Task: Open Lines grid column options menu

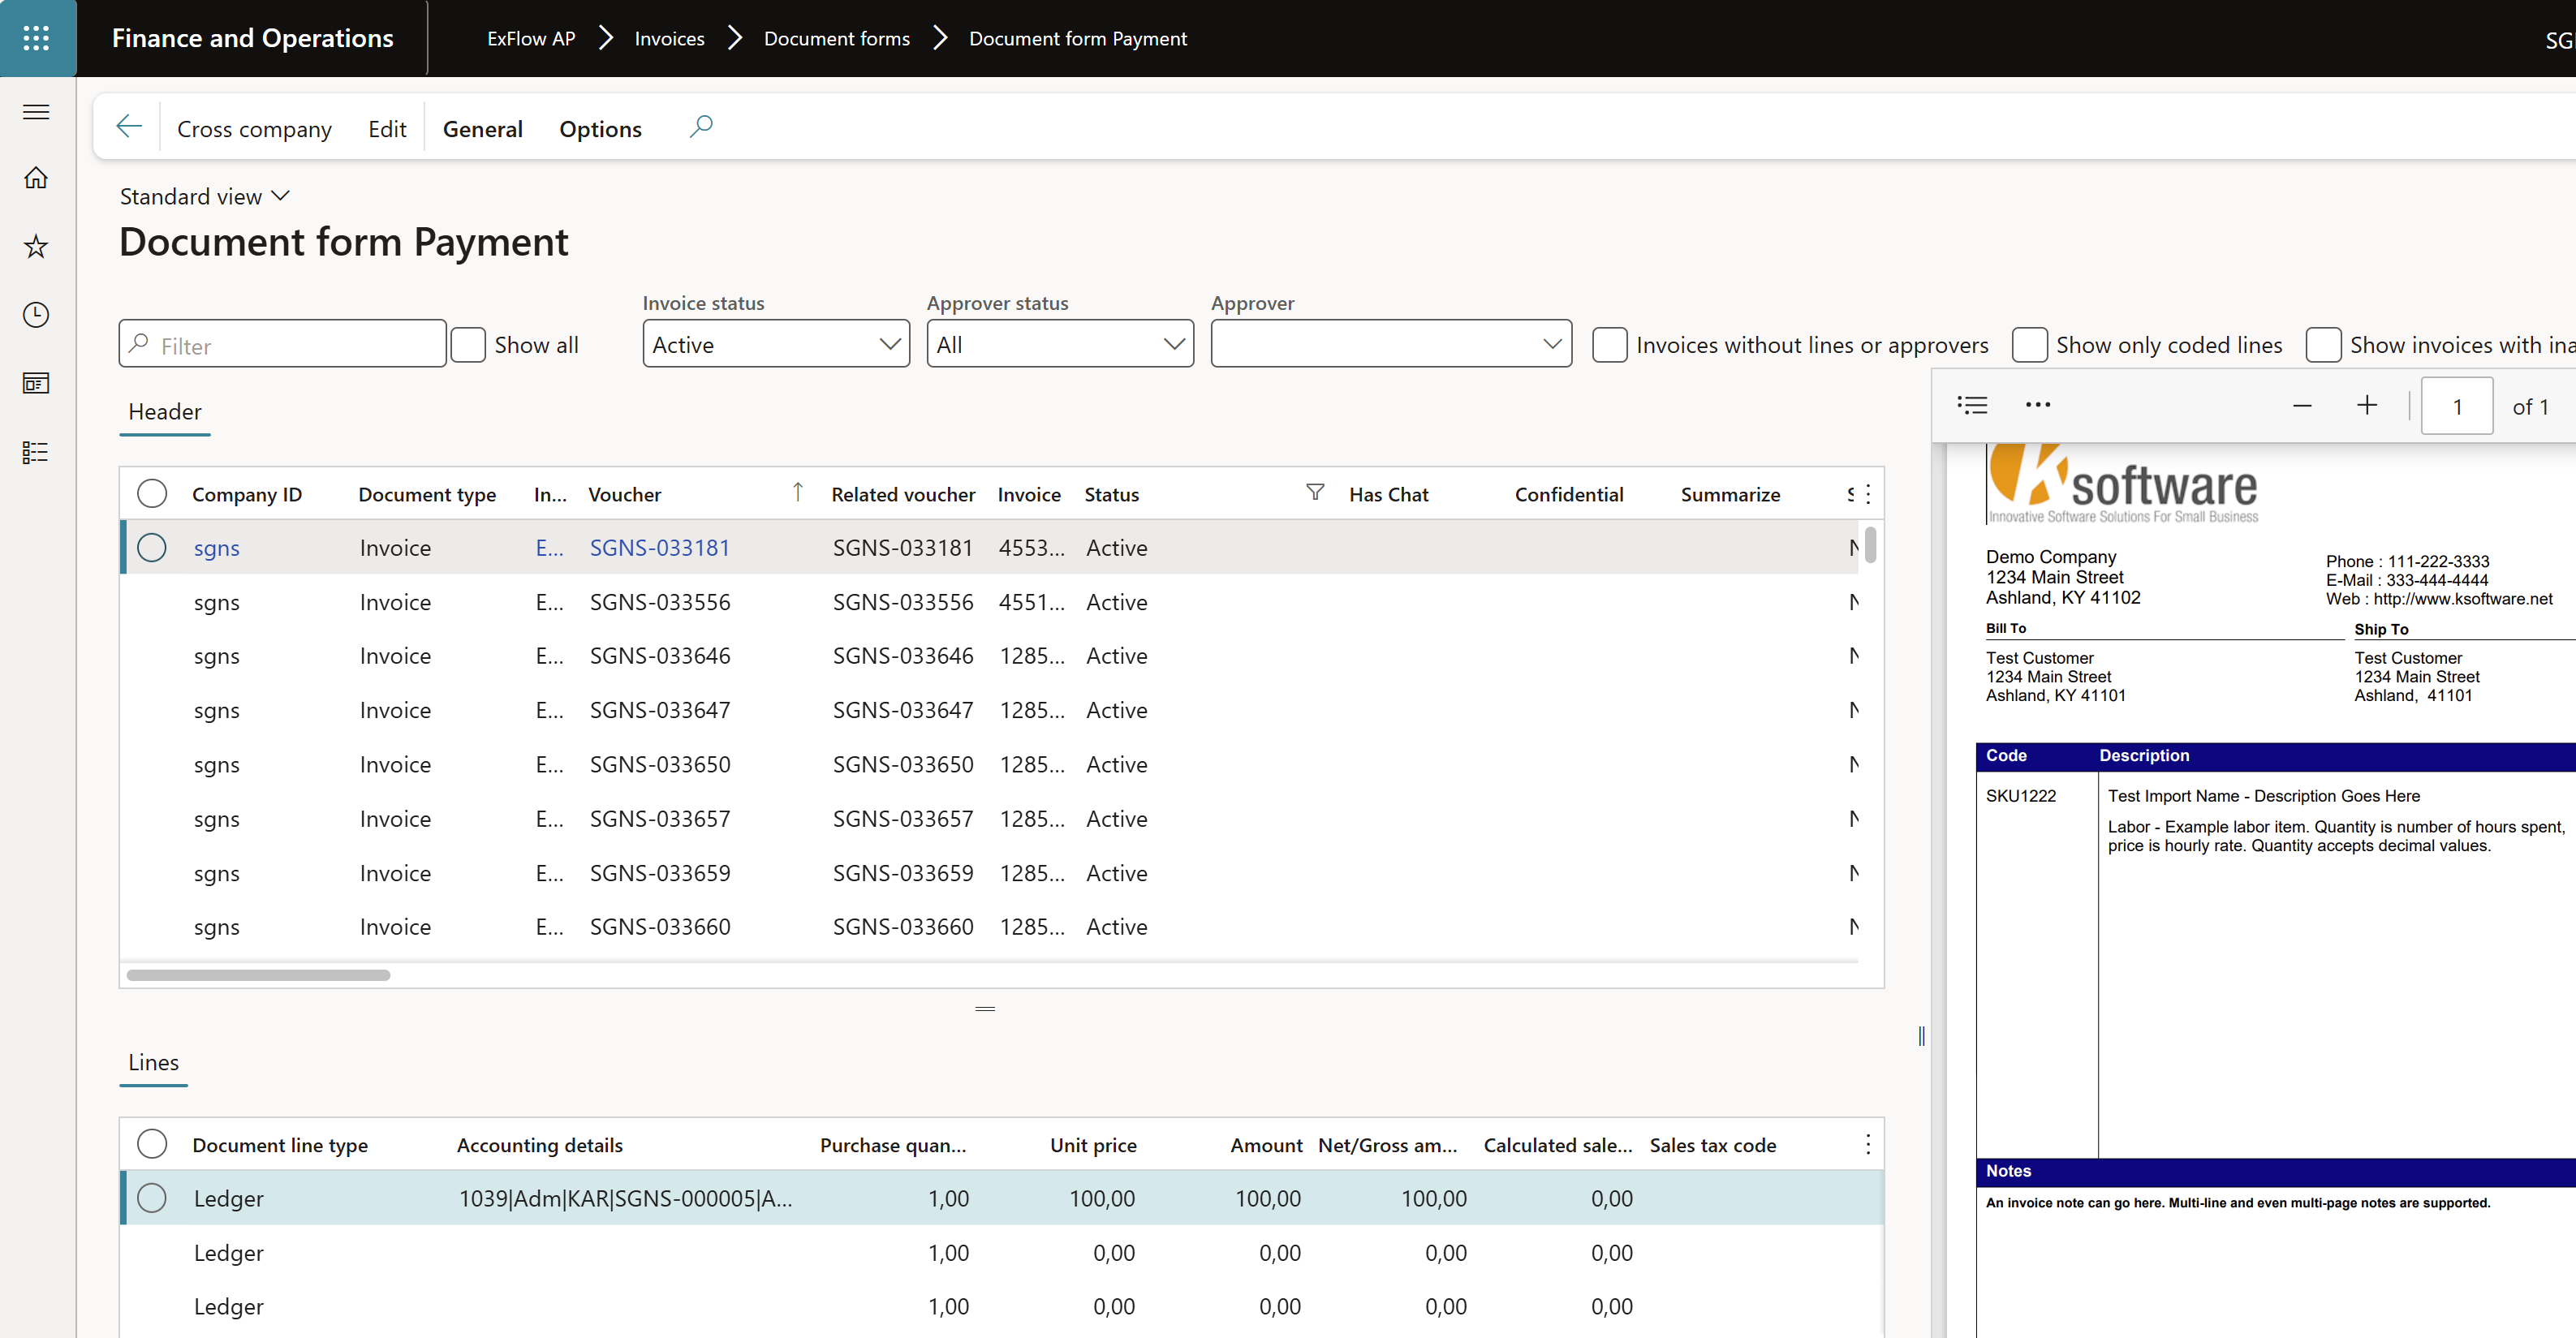Action: point(1867,1144)
